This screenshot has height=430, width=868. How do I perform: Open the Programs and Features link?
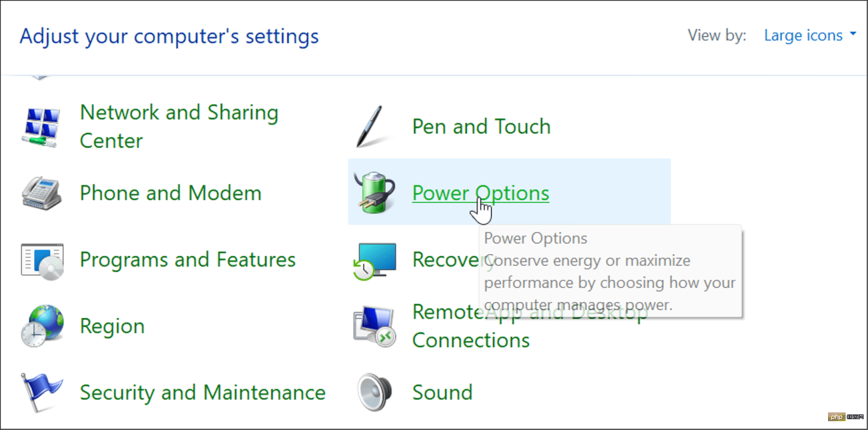tap(187, 260)
